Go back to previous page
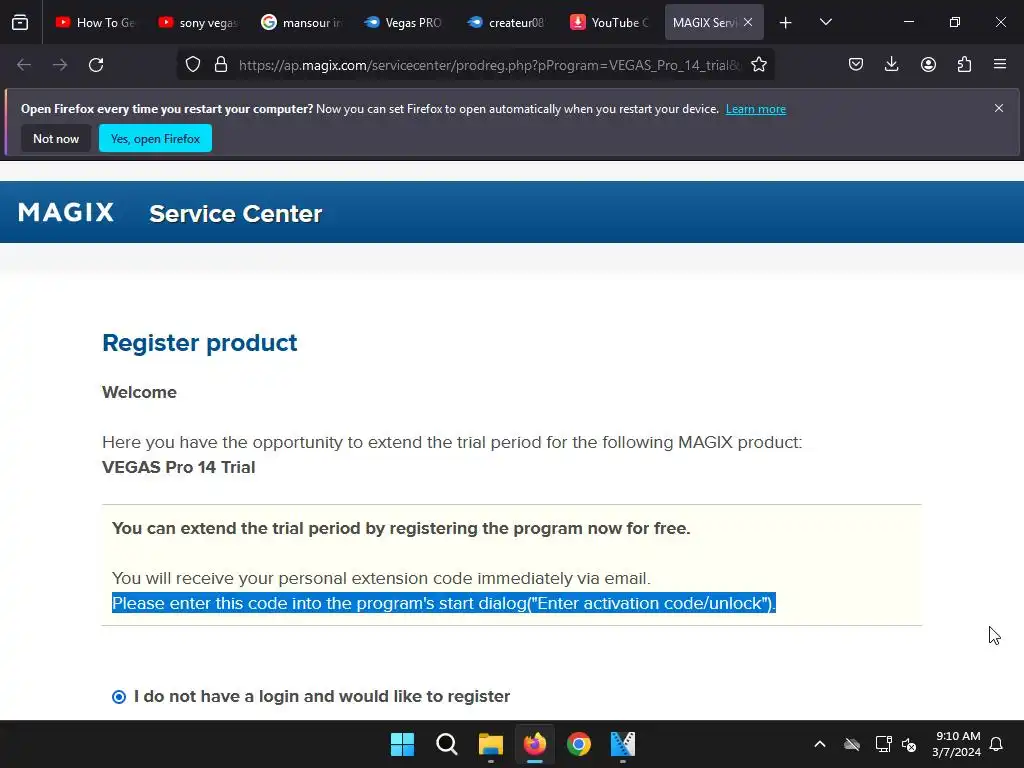The image size is (1024, 768). (x=24, y=65)
